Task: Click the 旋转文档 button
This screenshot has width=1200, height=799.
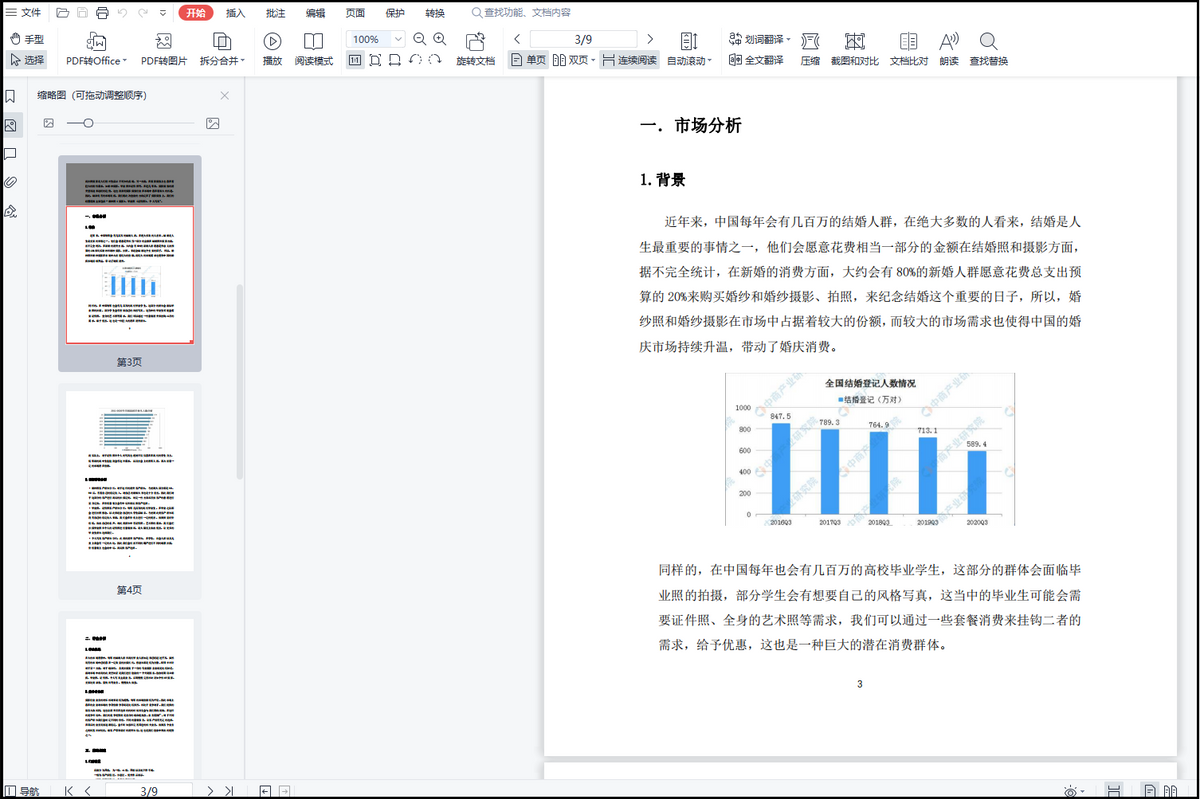Action: (475, 49)
